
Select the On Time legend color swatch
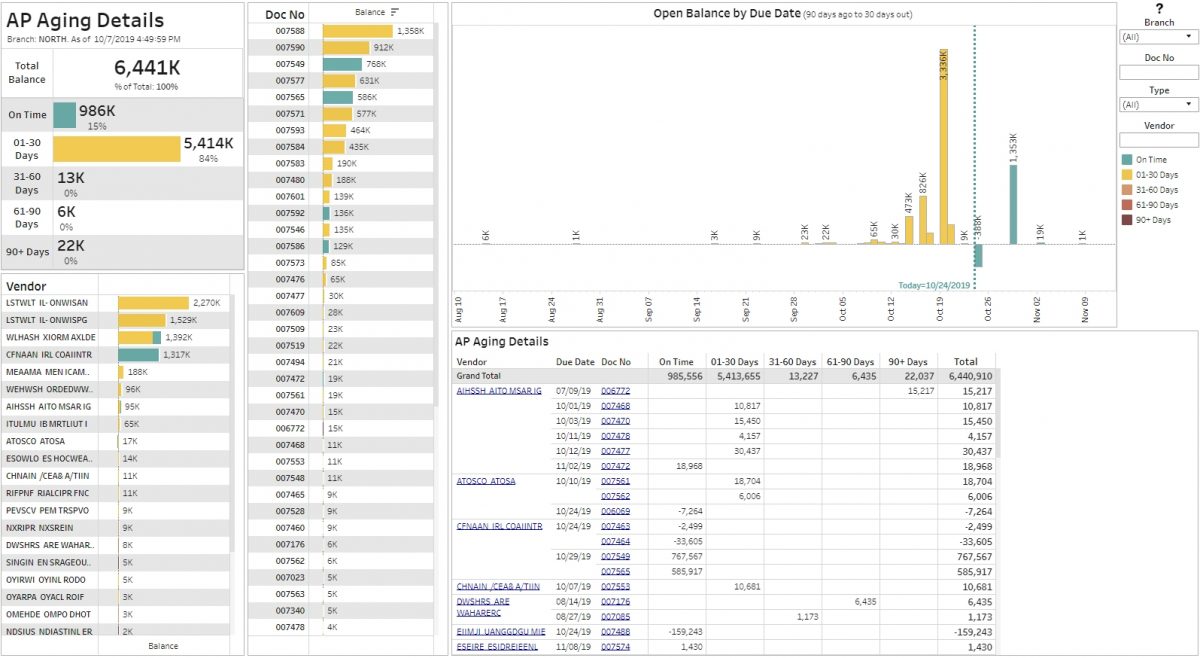[1127, 160]
